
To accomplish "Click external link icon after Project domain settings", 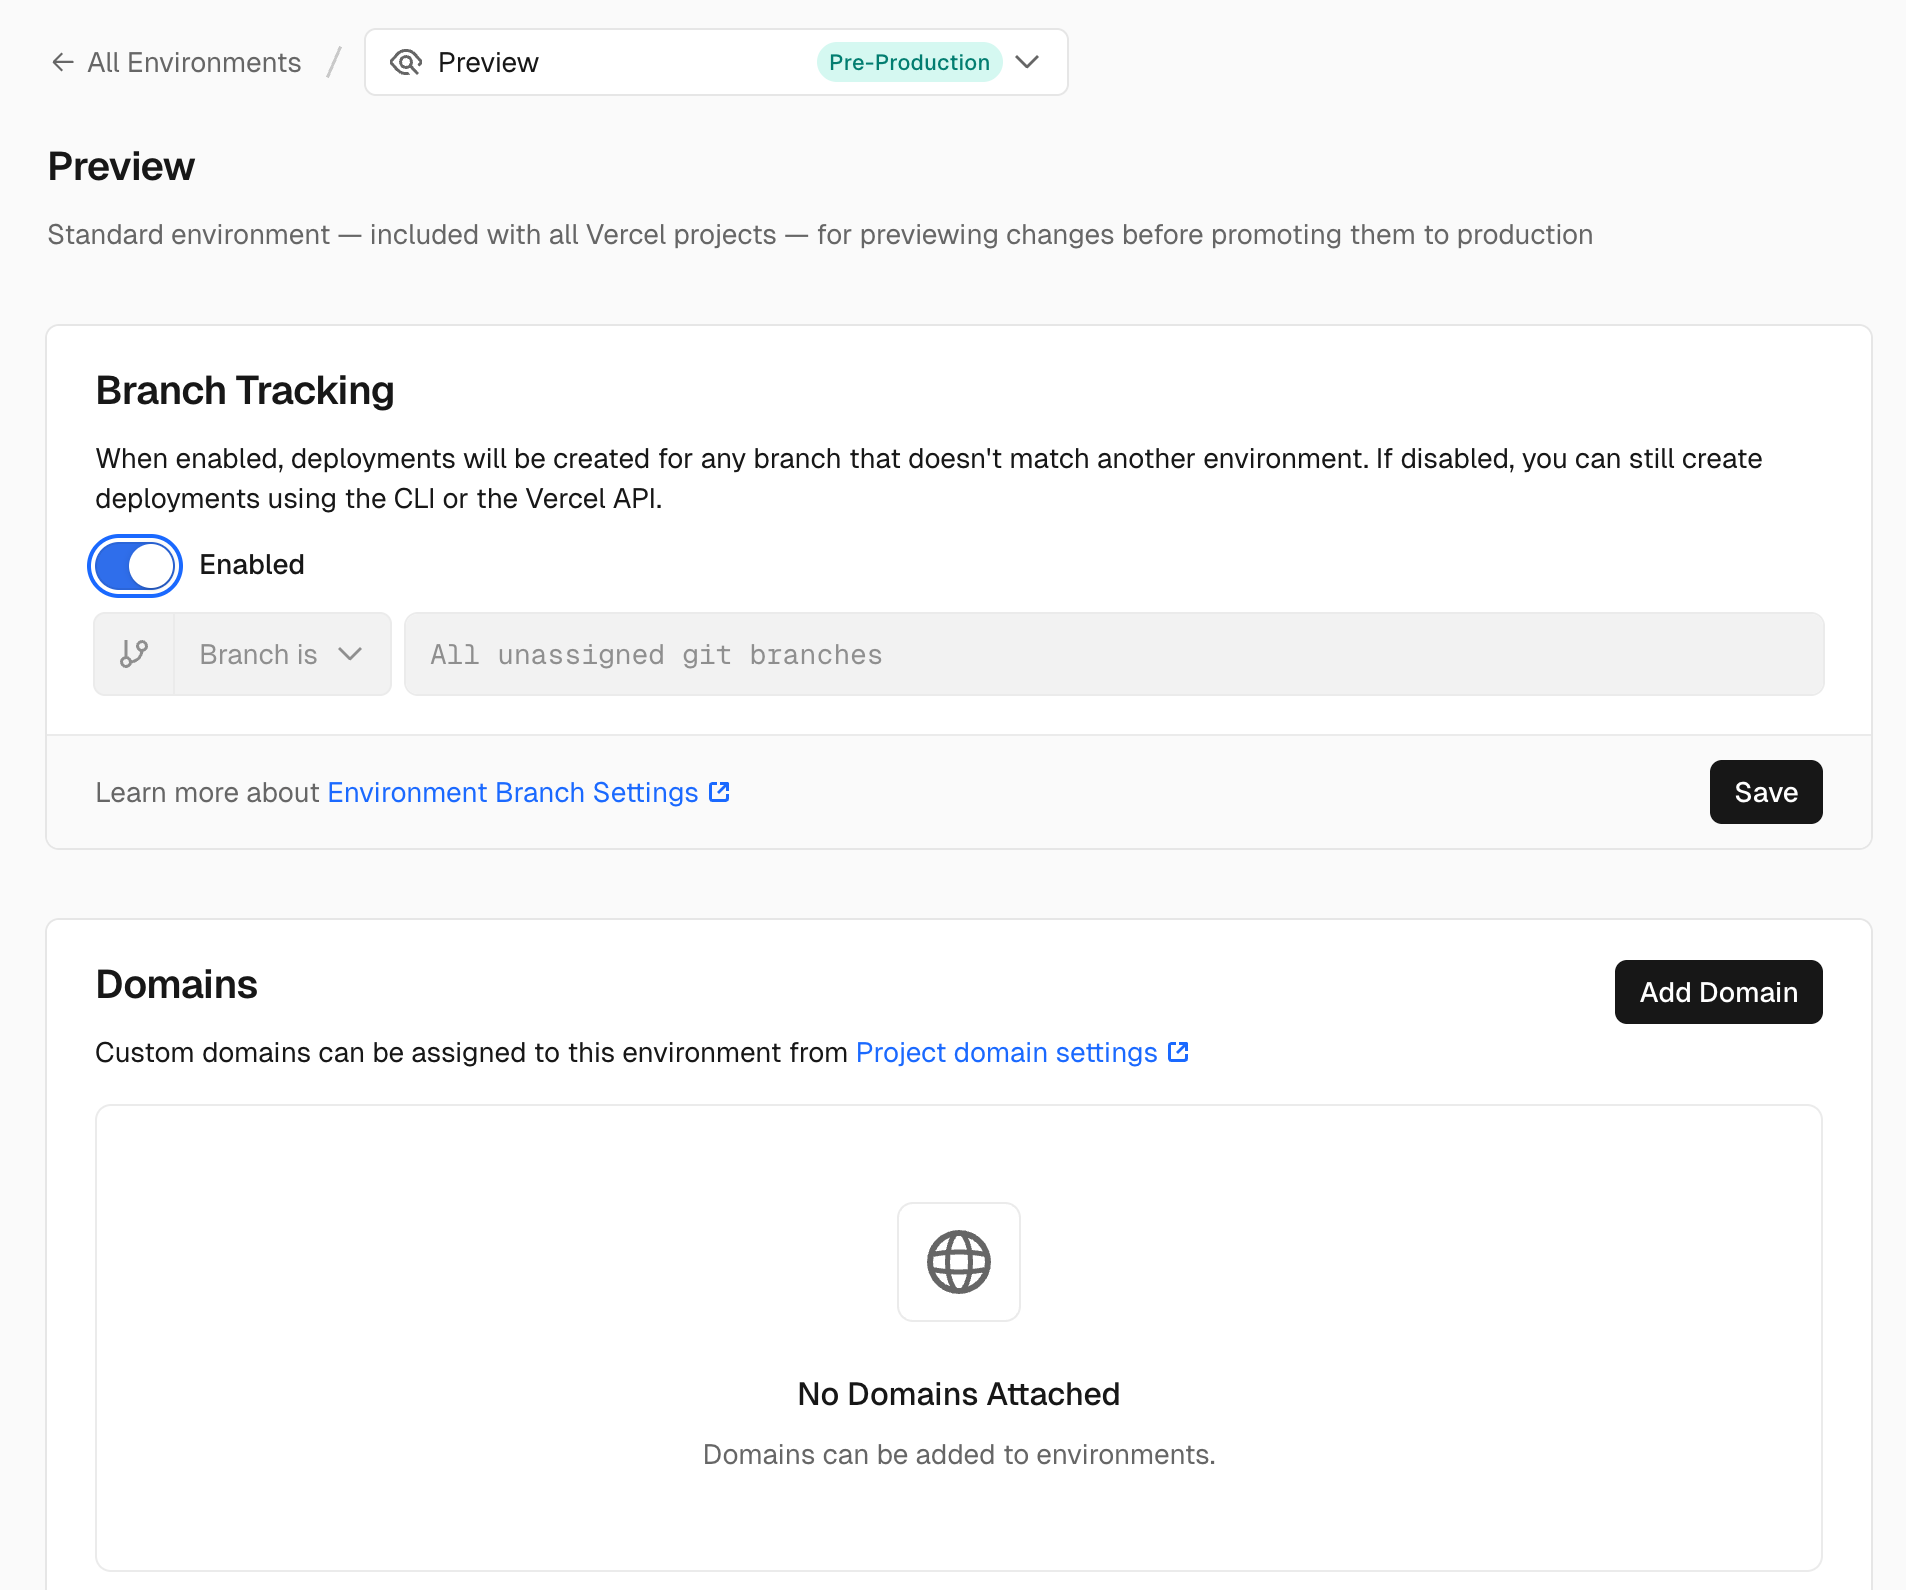I will click(1178, 1052).
